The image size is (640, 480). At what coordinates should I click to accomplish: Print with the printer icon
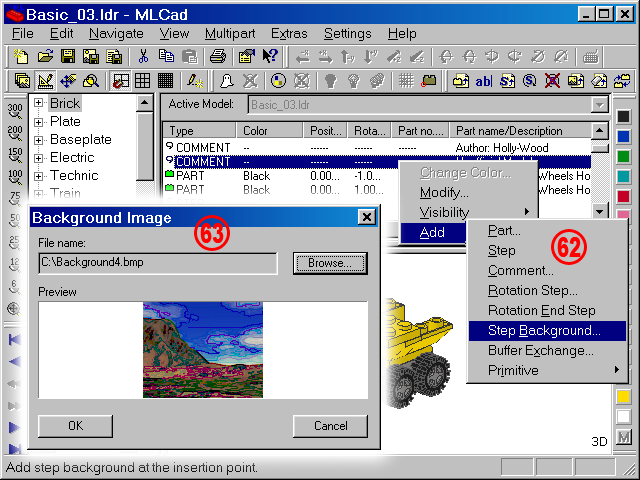click(x=218, y=56)
